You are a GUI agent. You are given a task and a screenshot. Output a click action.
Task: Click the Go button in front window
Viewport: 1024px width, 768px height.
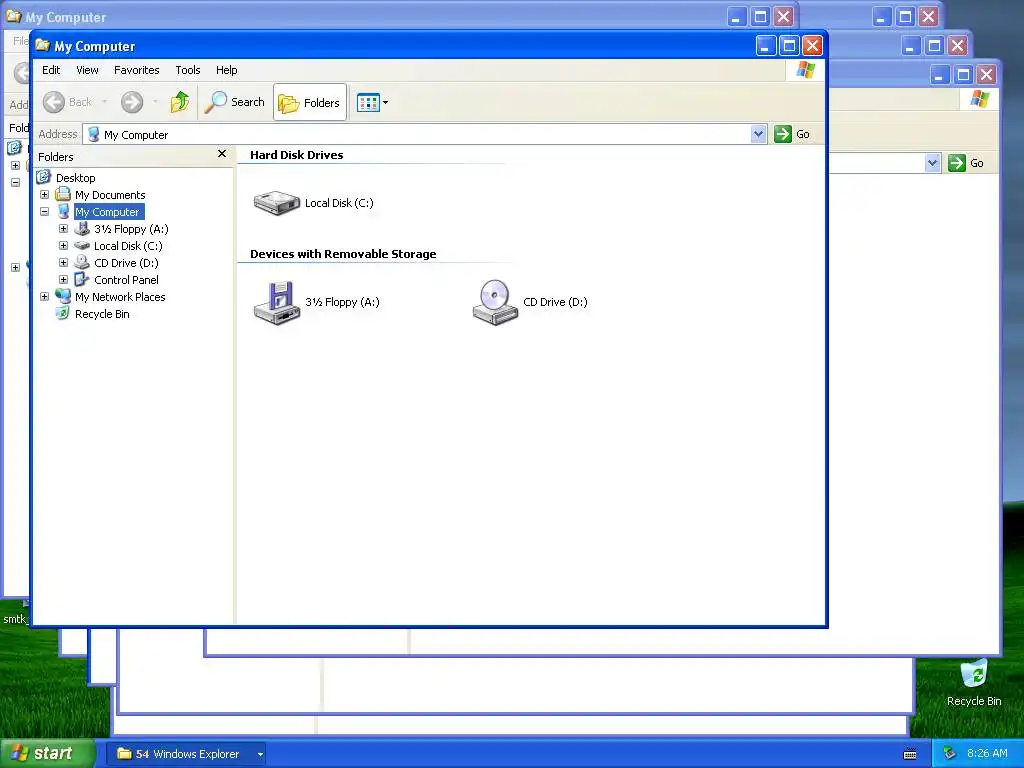(x=792, y=134)
